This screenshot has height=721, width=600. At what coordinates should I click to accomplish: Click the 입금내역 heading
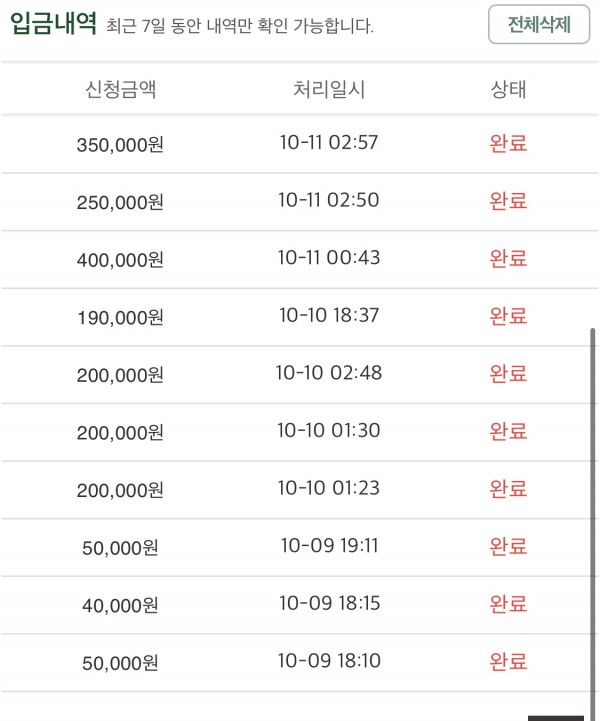pos(53,23)
